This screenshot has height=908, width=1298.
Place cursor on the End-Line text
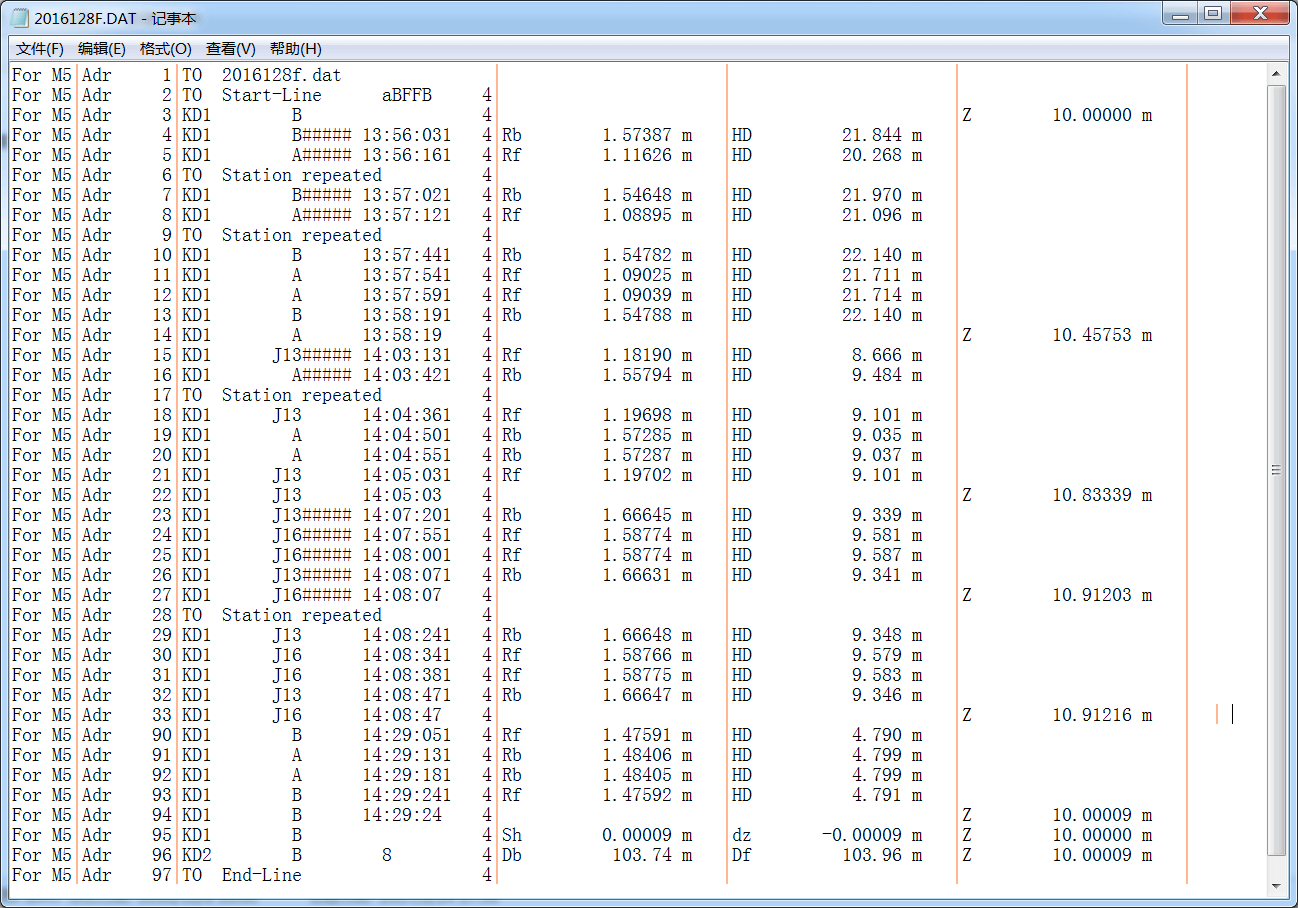tap(261, 875)
